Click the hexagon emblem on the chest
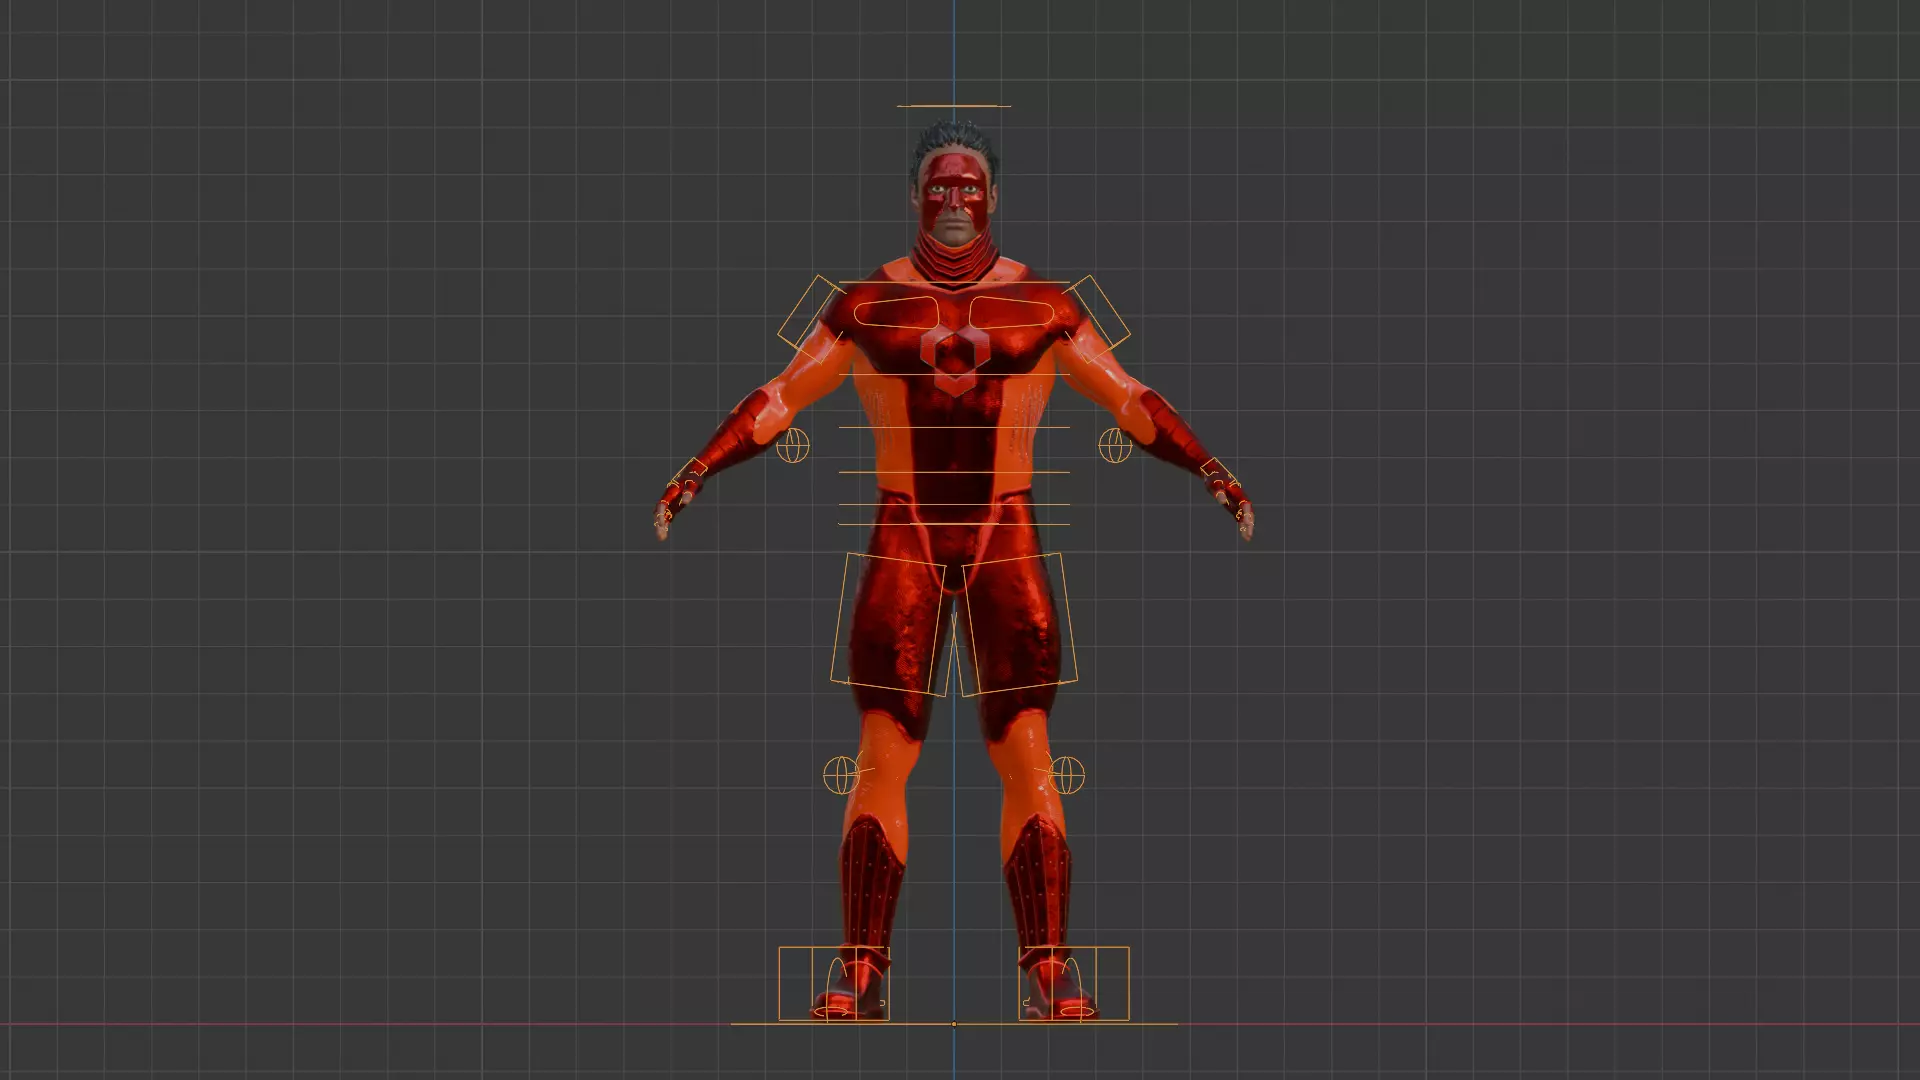 pyautogui.click(x=954, y=360)
